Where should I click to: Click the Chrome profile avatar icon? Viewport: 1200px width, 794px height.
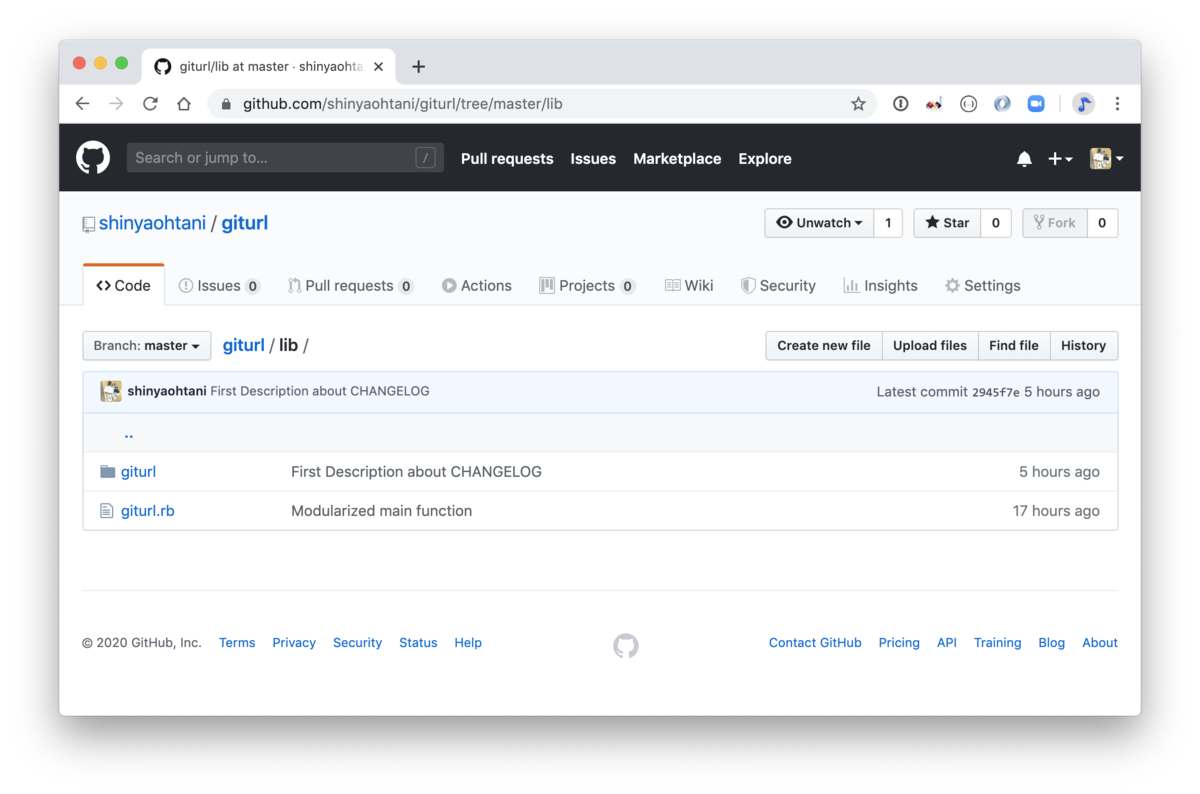[x=1083, y=104]
